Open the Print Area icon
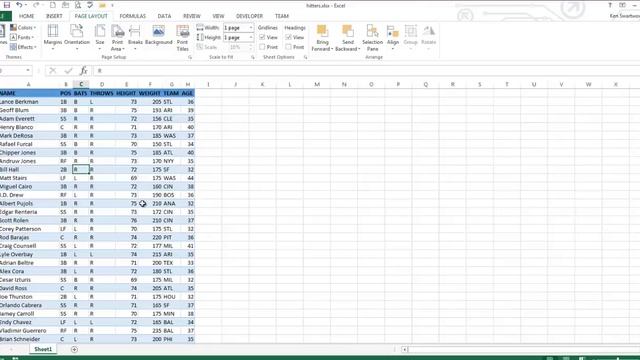The height and width of the screenshot is (360, 640). coord(118,31)
